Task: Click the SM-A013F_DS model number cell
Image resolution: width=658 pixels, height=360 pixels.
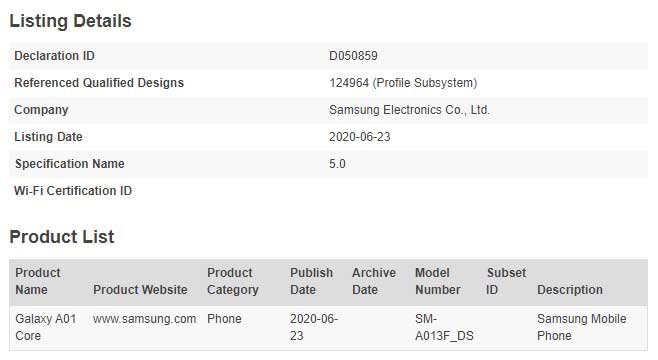Action: coord(444,327)
